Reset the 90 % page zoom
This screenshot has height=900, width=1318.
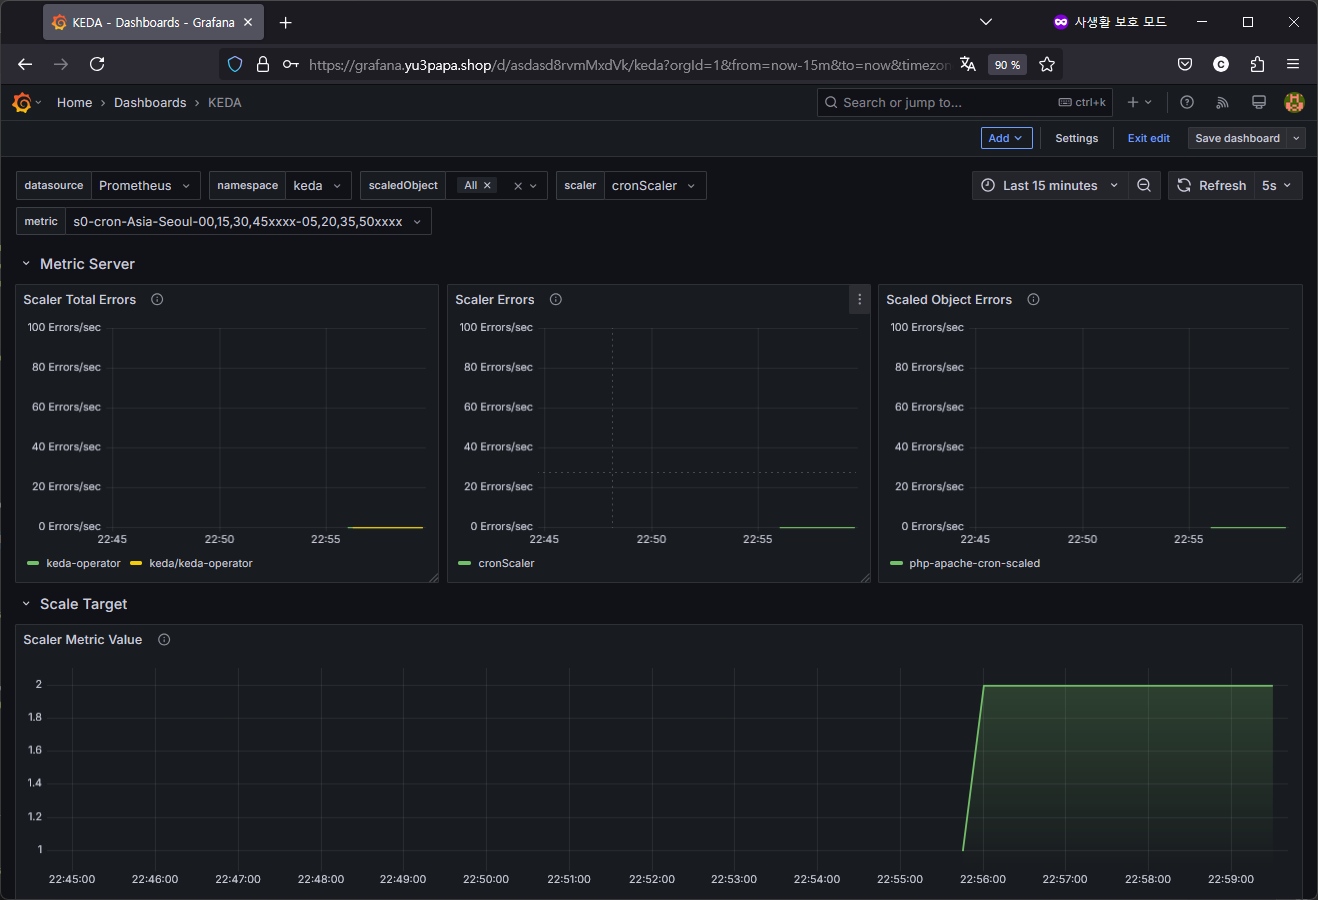[1007, 65]
